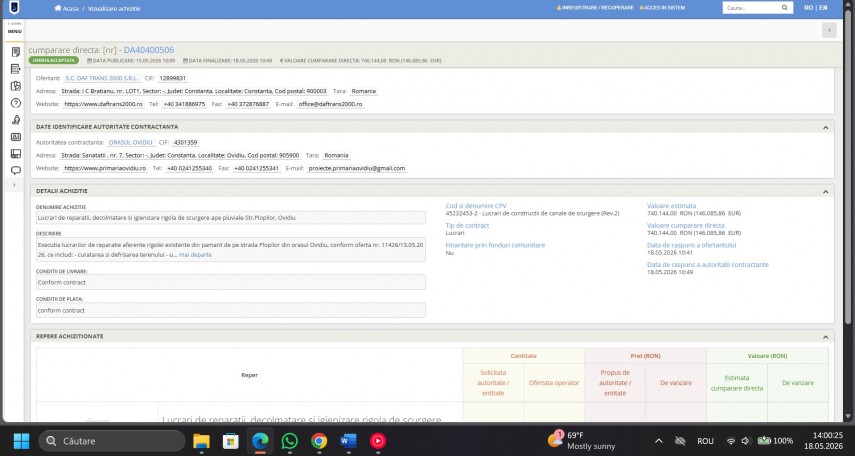Open Microsoft Store from taskbar
The height and width of the screenshot is (456, 855).
coord(231,441)
